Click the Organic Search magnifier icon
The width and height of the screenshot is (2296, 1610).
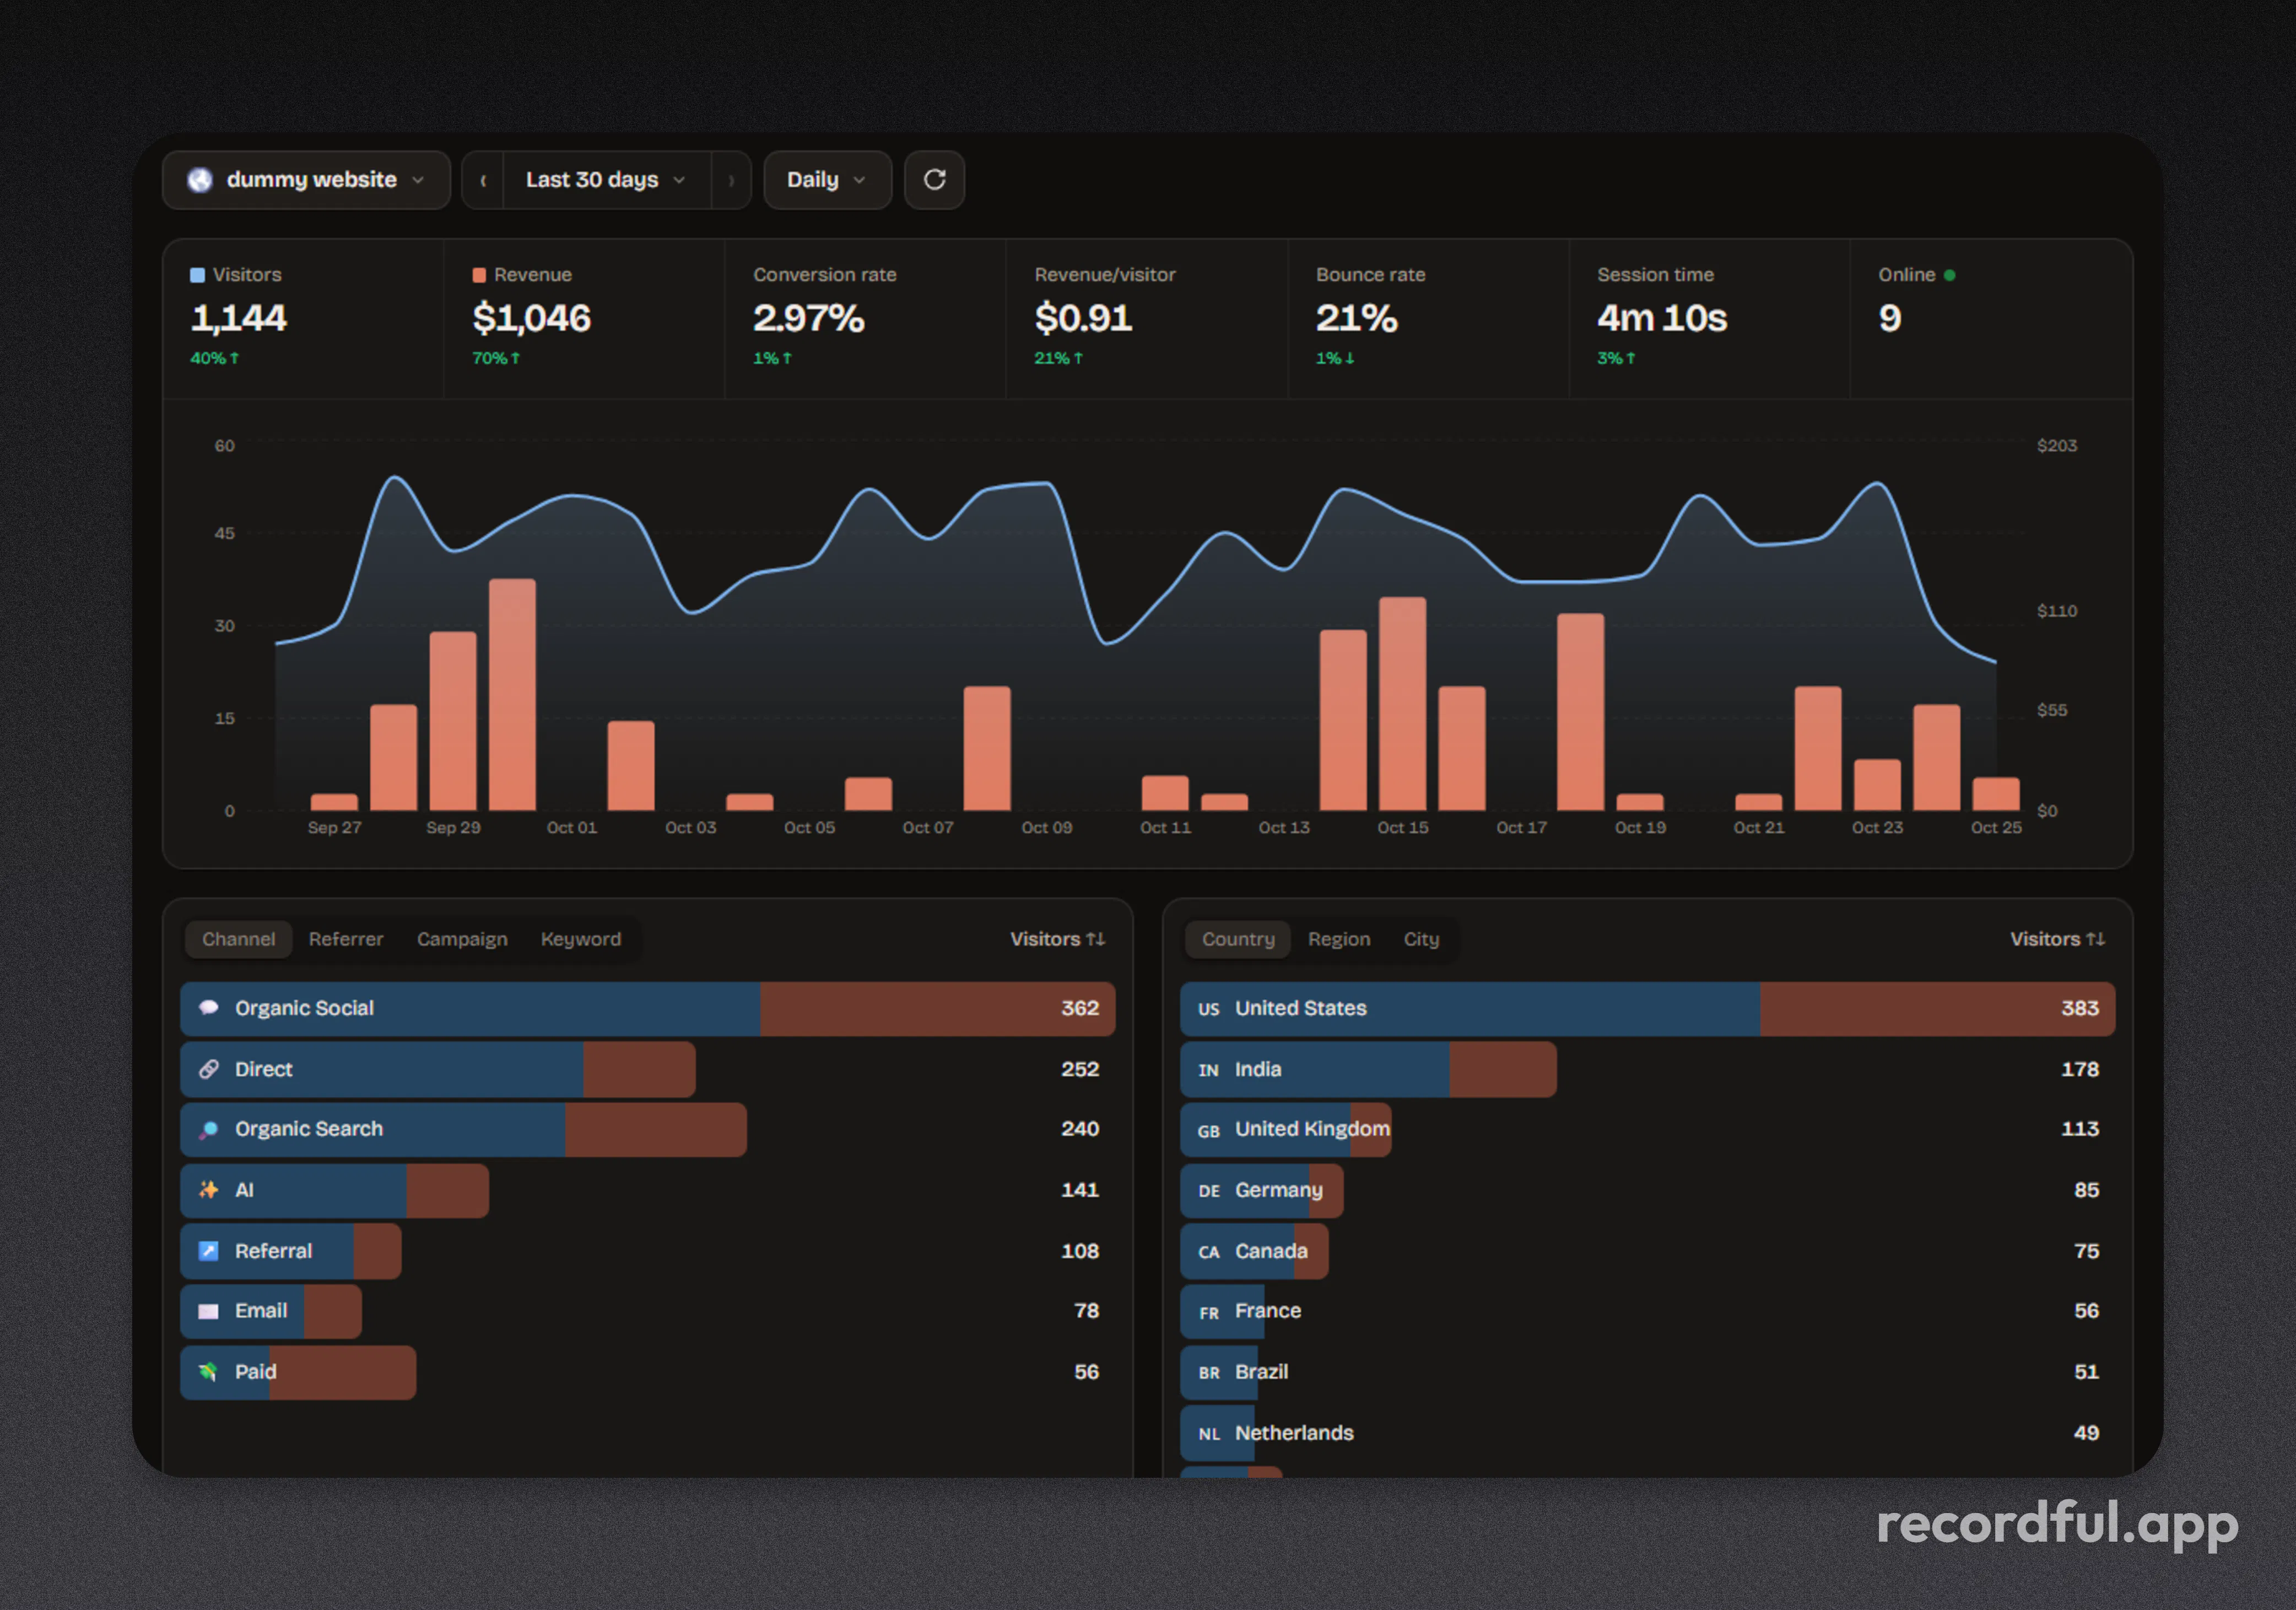[208, 1129]
